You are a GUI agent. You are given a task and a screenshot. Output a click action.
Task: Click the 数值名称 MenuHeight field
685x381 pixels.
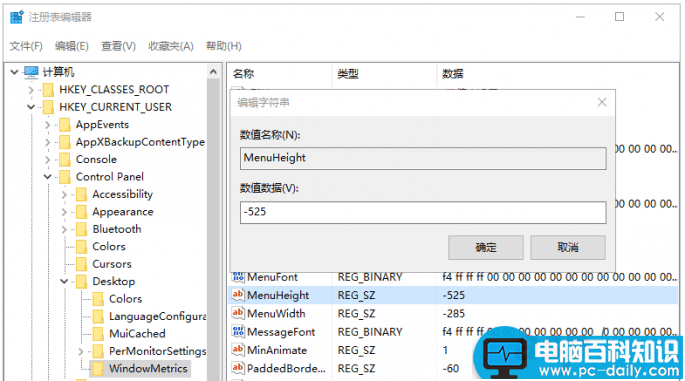pyautogui.click(x=423, y=158)
